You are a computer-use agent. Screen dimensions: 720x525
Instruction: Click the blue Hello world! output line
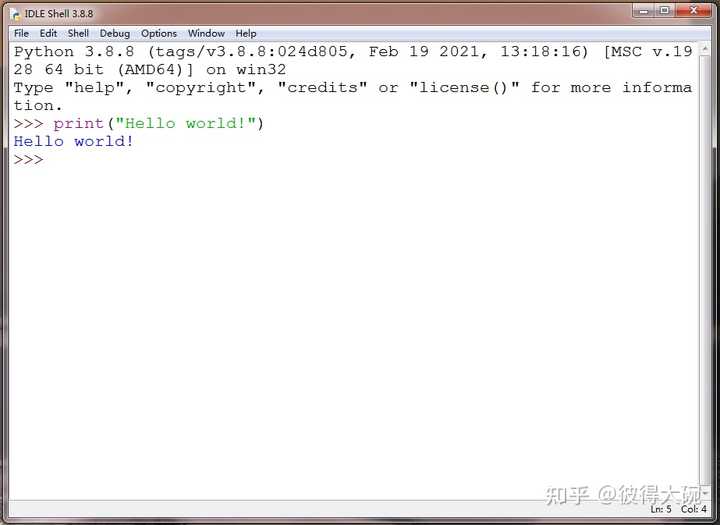73,141
